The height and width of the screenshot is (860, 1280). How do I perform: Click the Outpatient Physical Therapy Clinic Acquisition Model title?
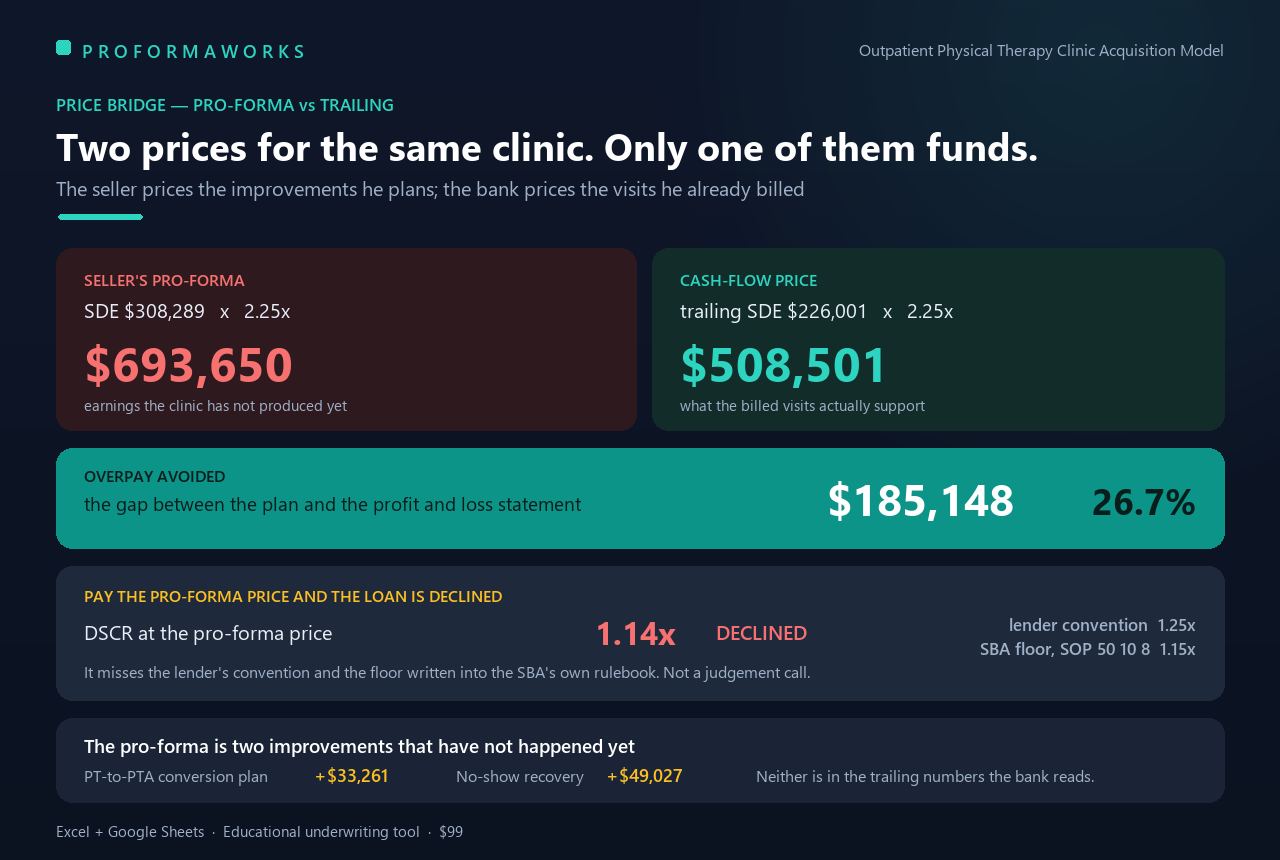tap(1041, 50)
